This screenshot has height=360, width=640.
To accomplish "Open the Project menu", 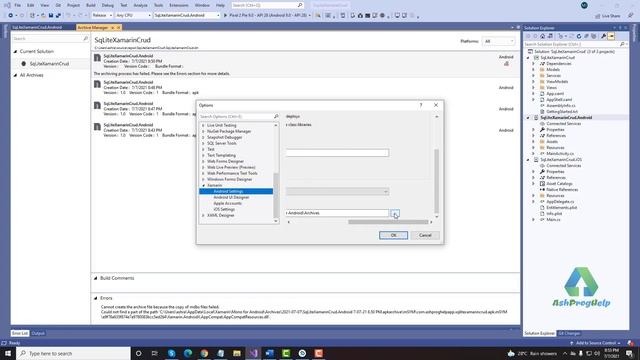I will click(73, 5).
